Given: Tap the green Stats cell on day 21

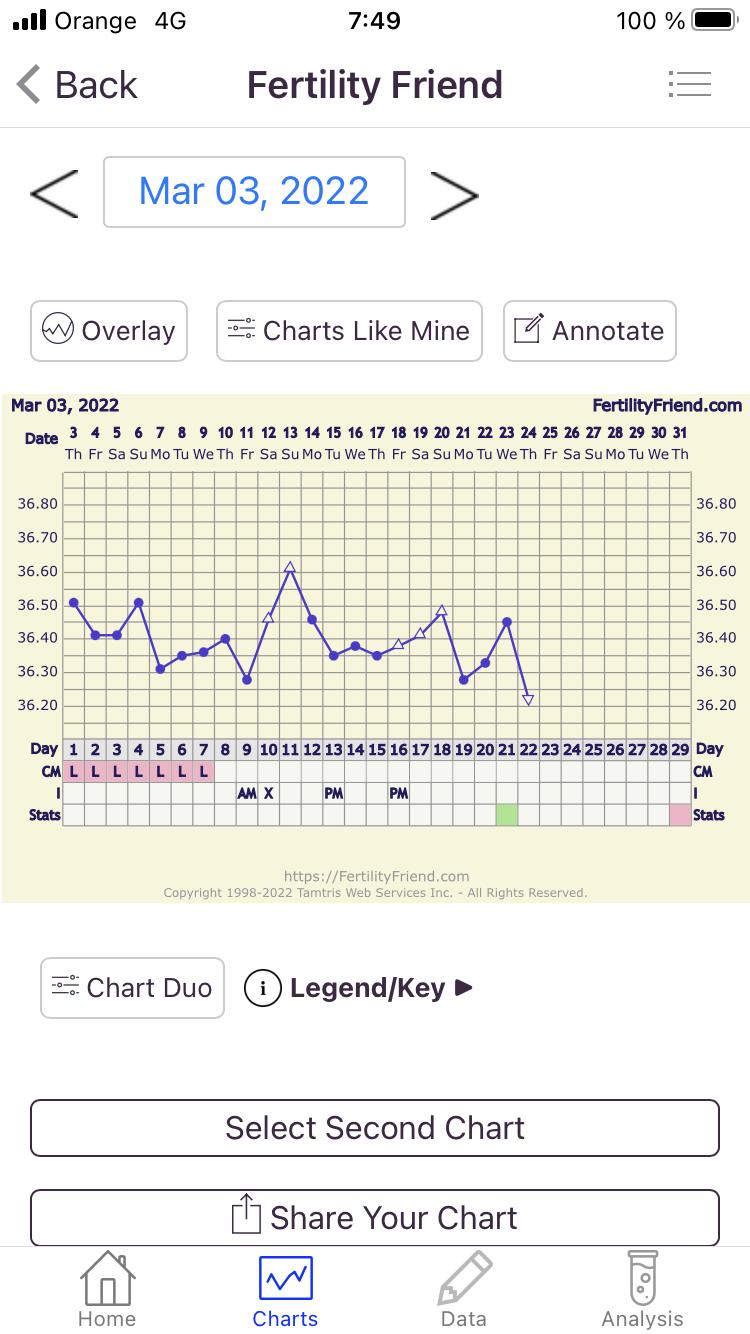Looking at the screenshot, I should click(x=507, y=815).
